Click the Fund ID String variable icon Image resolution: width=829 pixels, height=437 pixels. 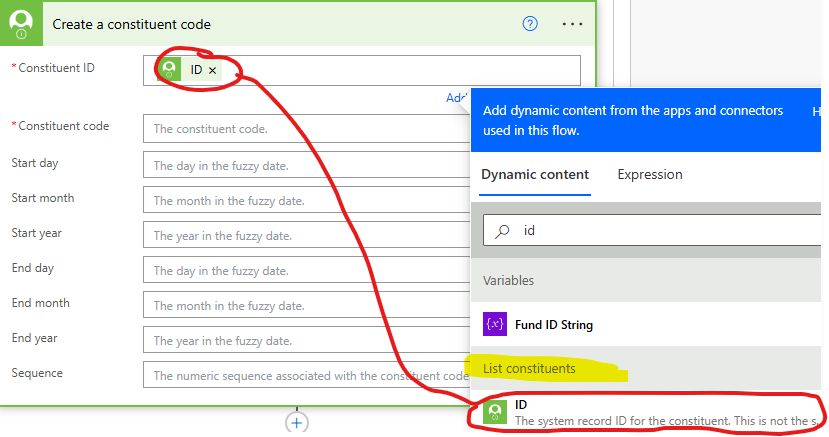tap(495, 324)
